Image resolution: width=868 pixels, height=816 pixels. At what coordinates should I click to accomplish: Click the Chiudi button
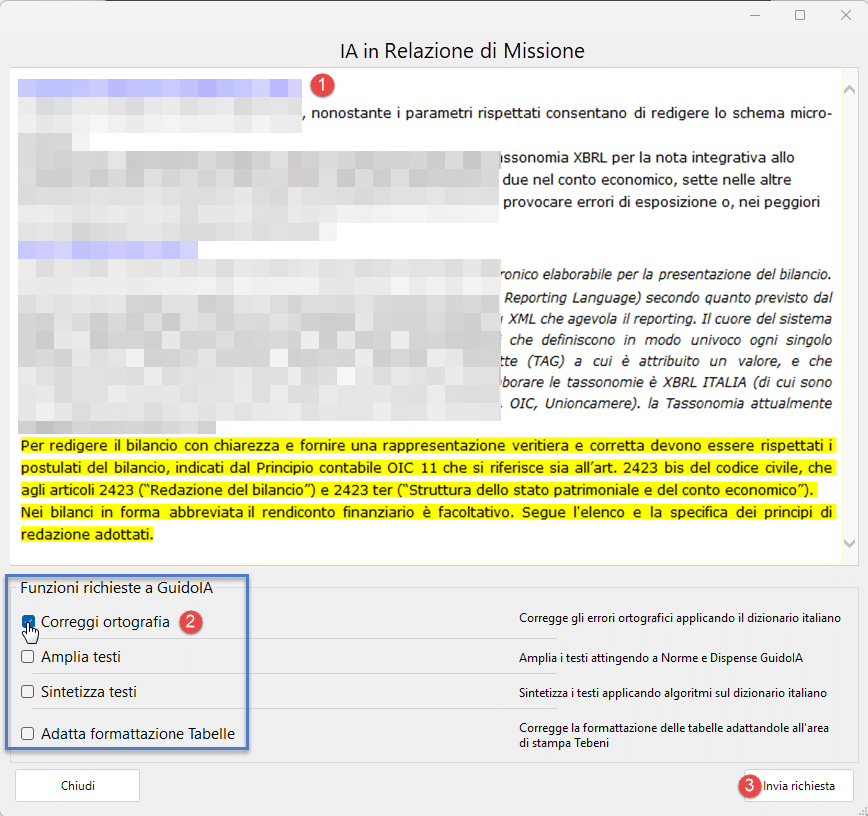point(78,786)
